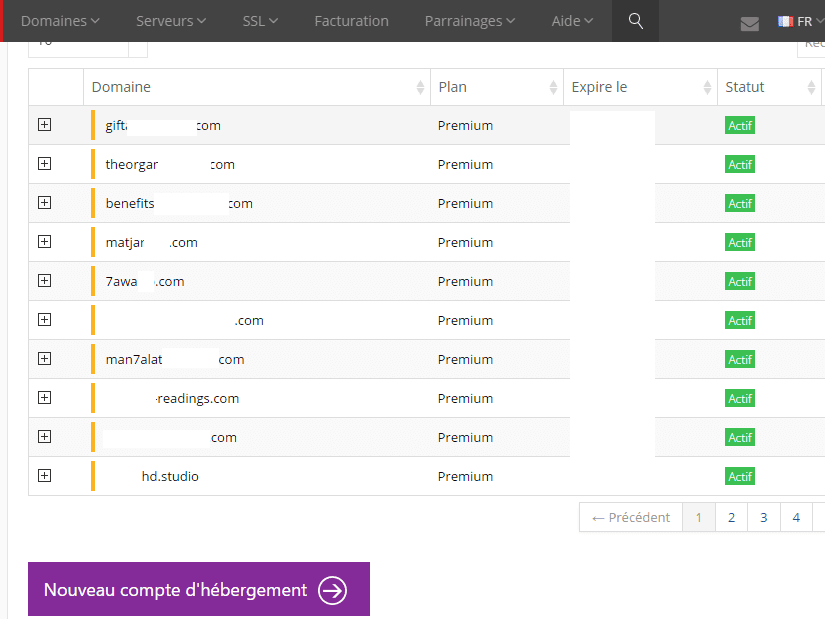Click the Nouveau compte d'hébergement button

198,589
